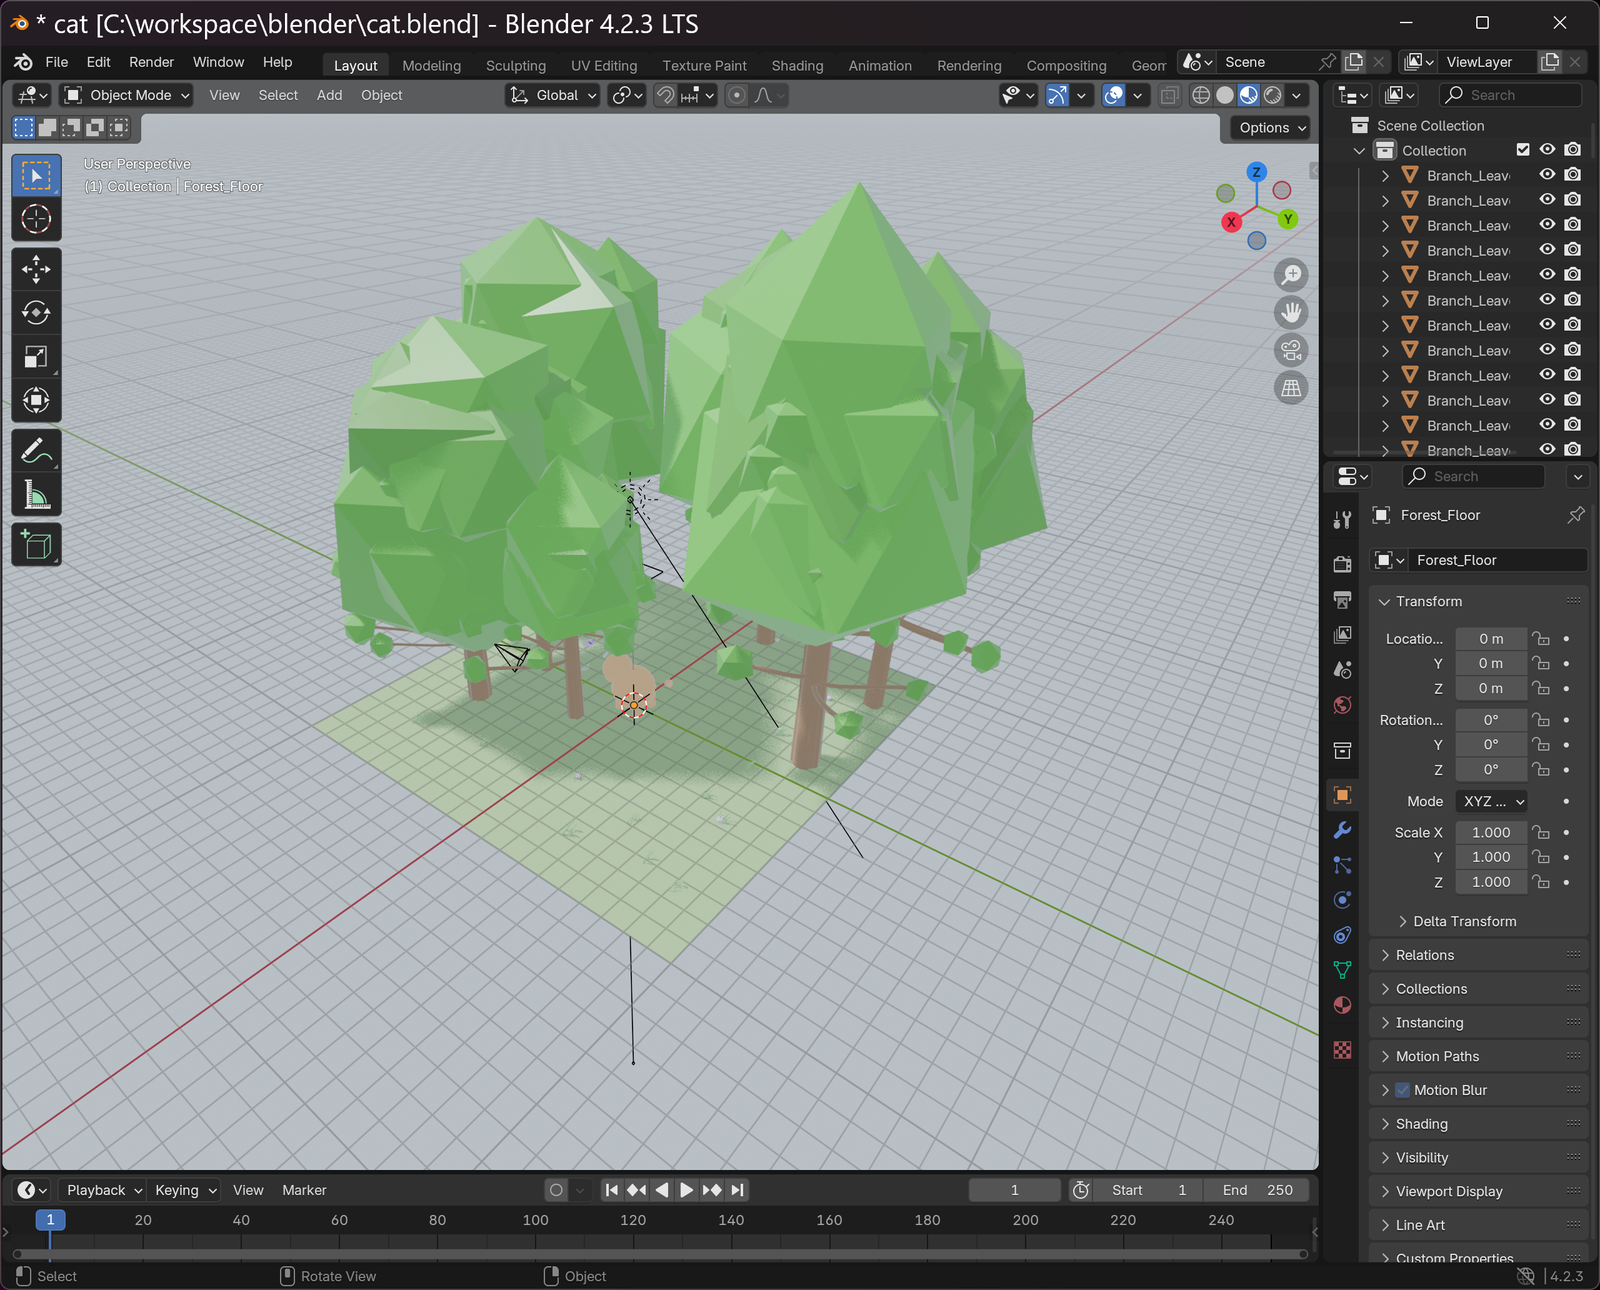Expand the Visibility panel
This screenshot has height=1290, width=1600.
click(1422, 1158)
